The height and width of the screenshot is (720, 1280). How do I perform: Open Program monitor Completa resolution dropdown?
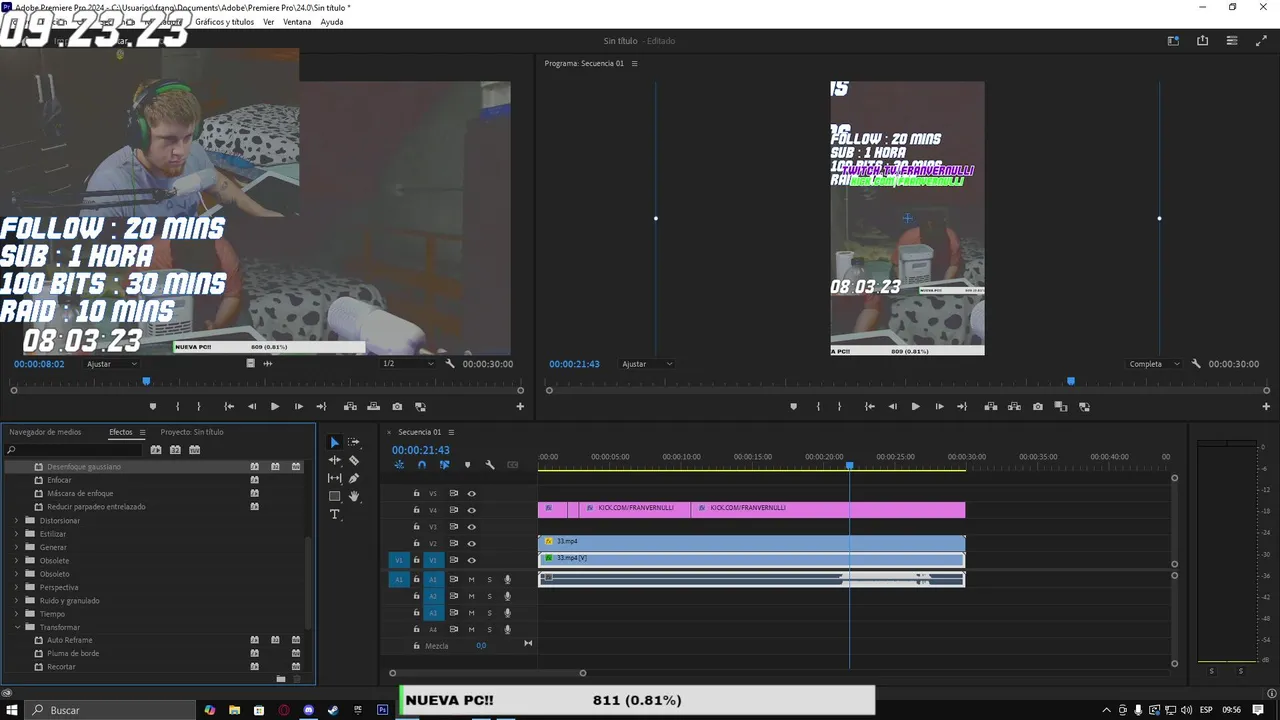pyautogui.click(x=1154, y=364)
